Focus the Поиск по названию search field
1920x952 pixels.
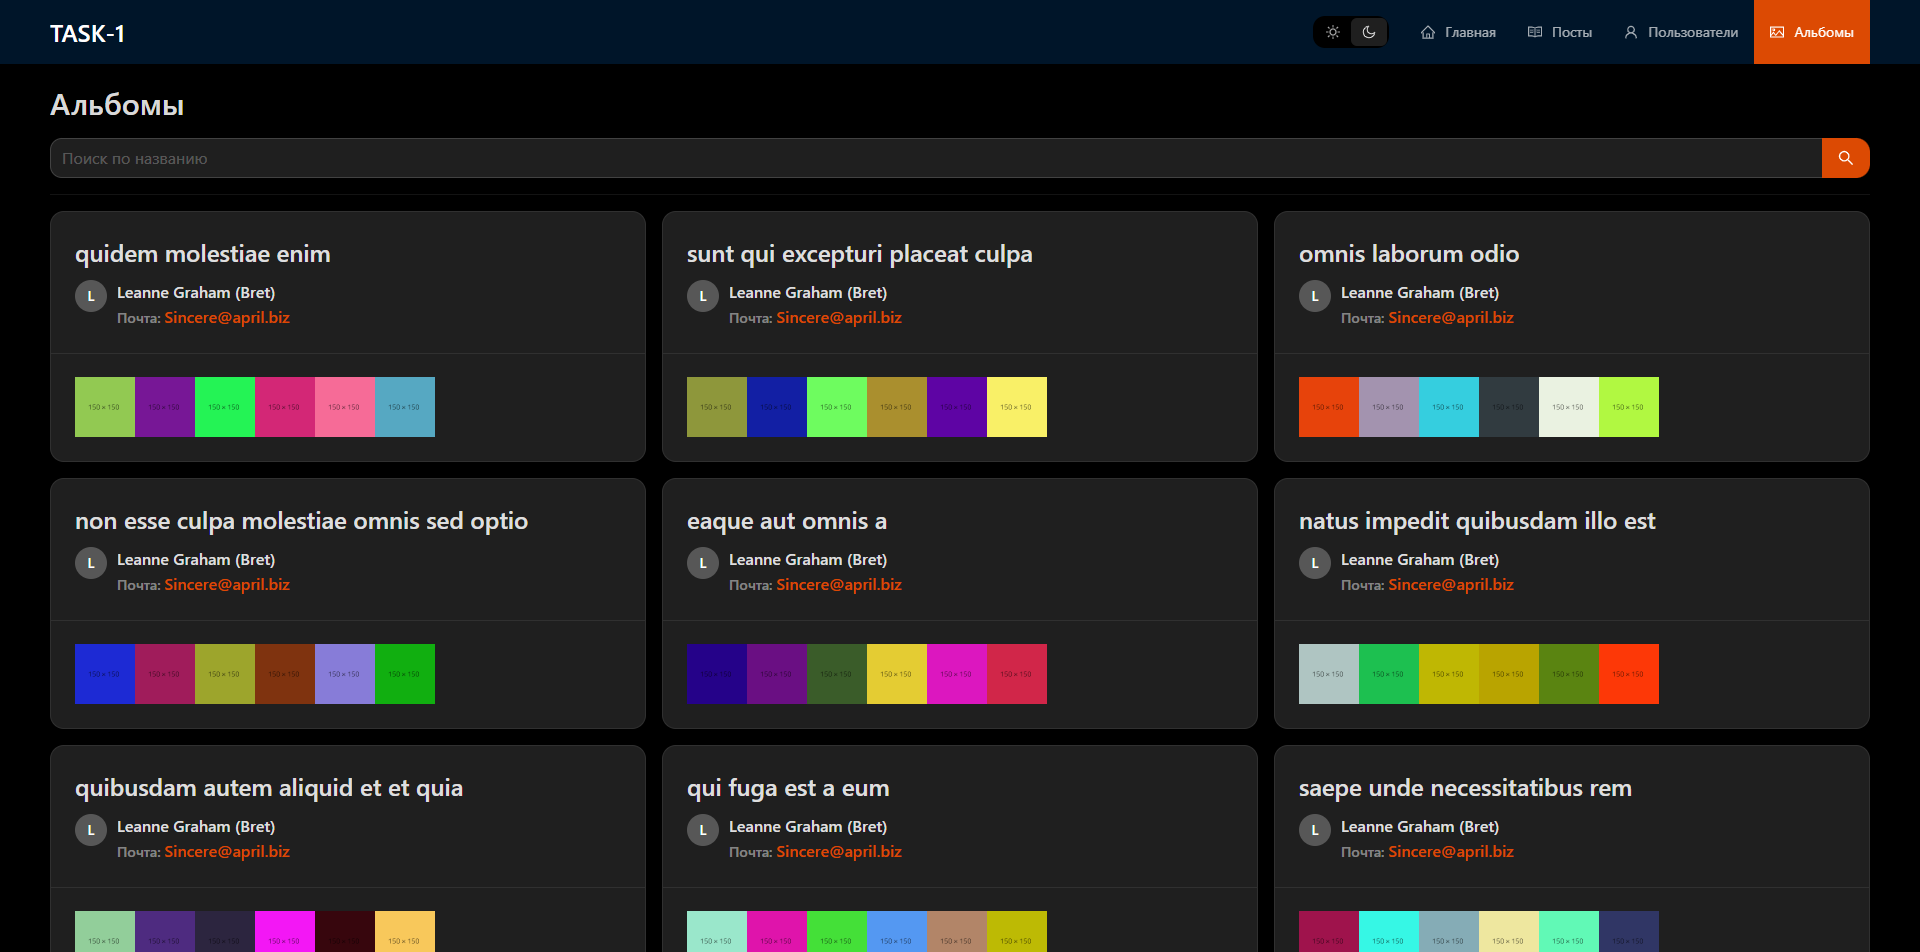935,158
